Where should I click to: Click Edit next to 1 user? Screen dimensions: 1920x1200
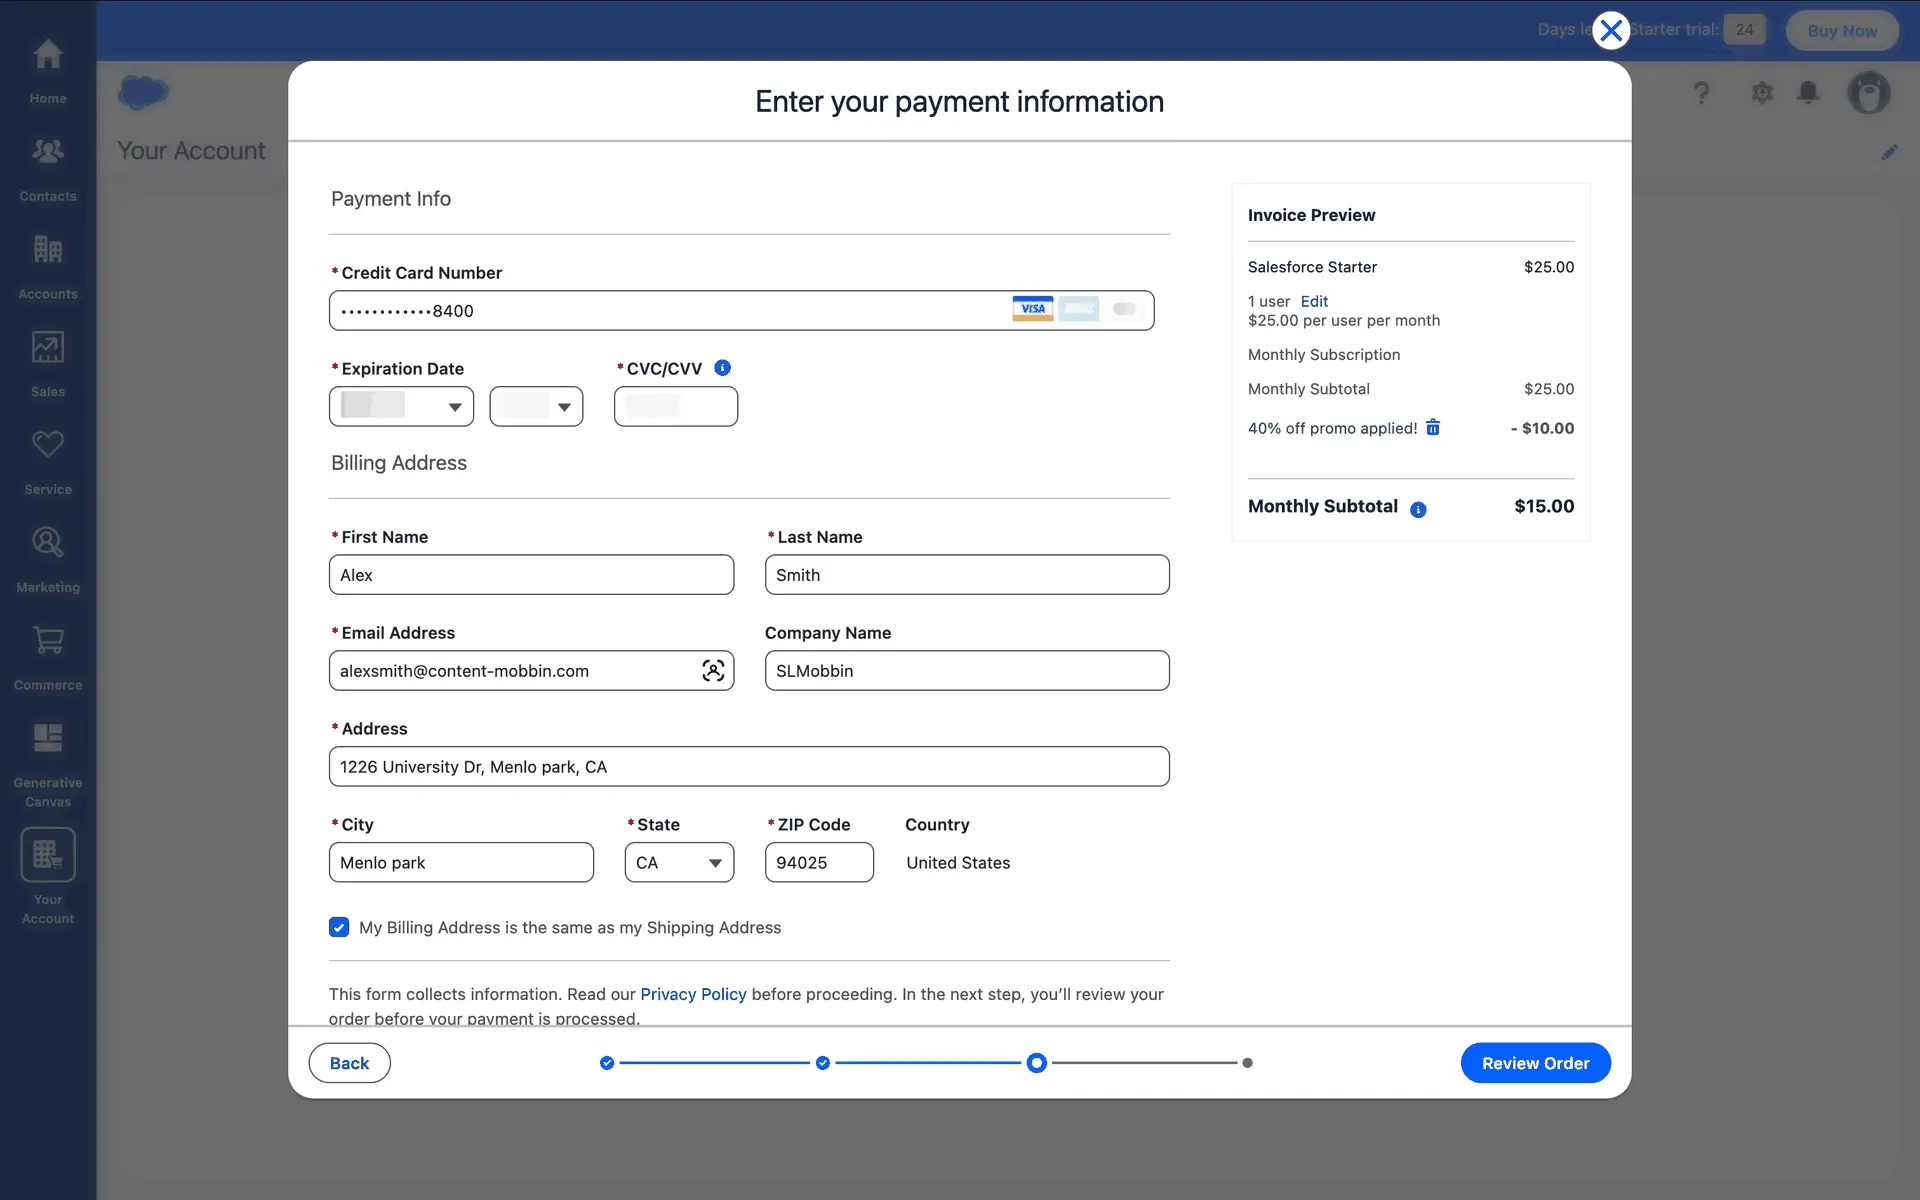pyautogui.click(x=1313, y=301)
